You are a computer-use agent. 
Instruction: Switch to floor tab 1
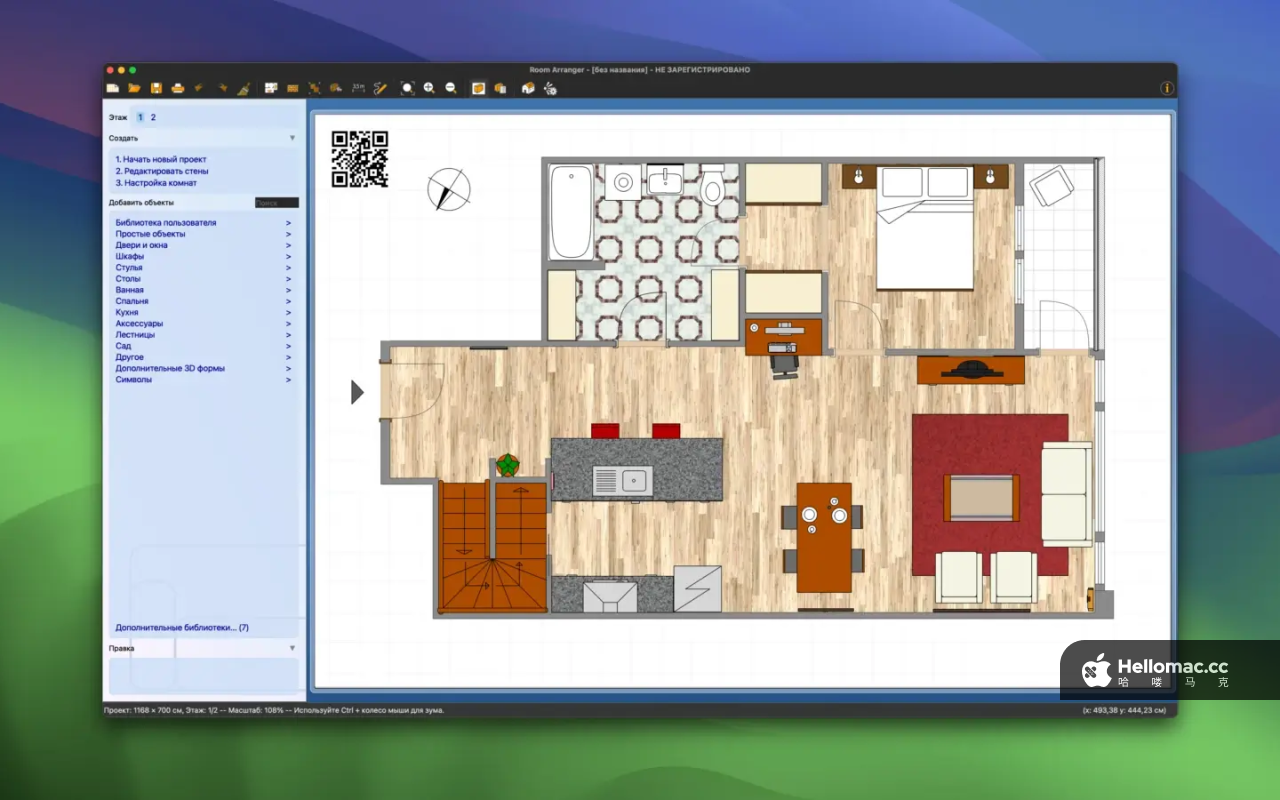(x=140, y=117)
